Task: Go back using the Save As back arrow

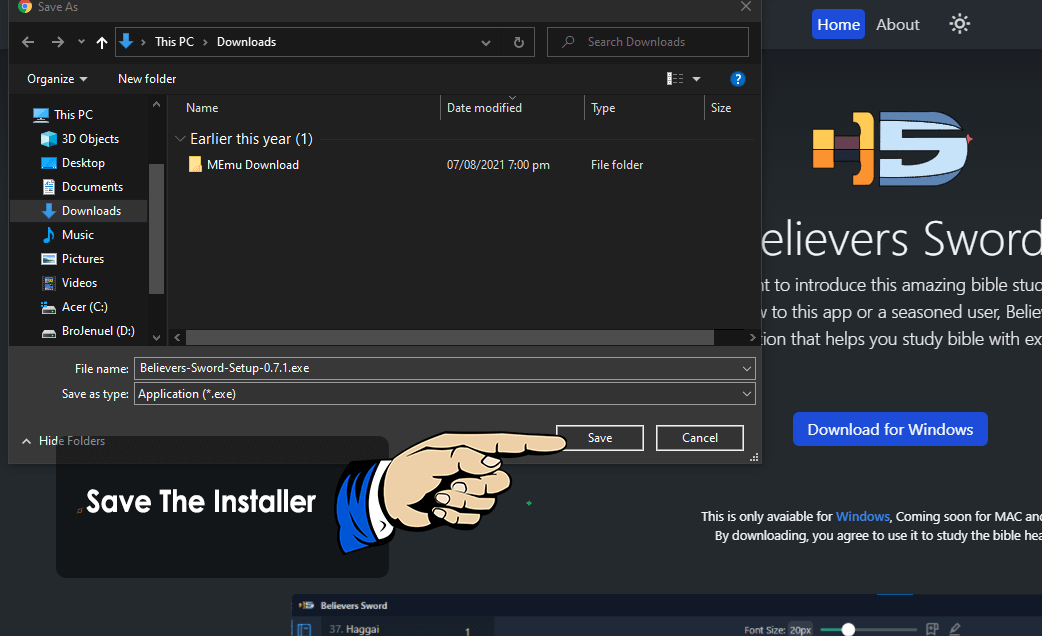Action: 28,42
